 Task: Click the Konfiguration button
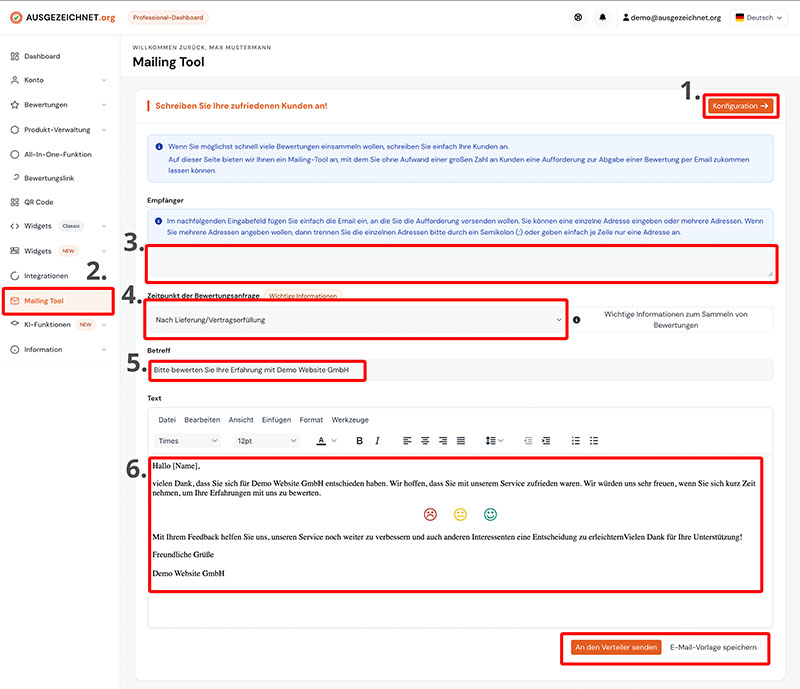point(740,106)
